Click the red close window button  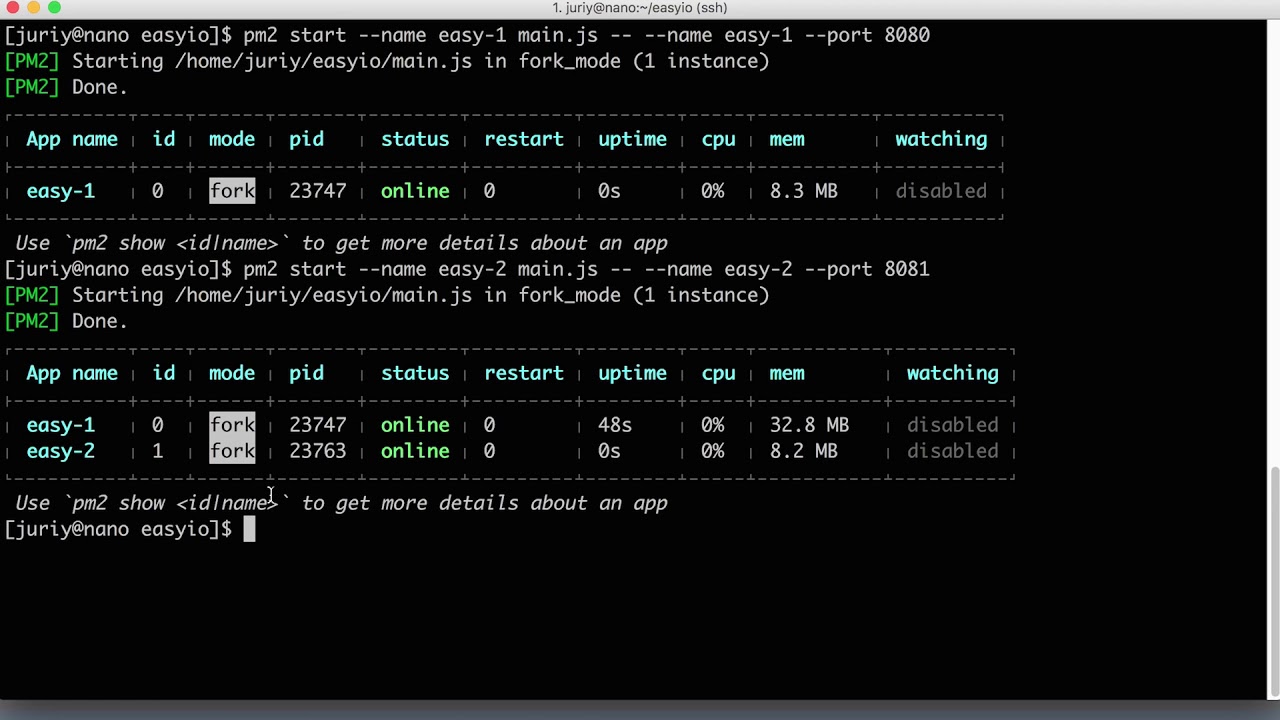pyautogui.click(x=11, y=8)
